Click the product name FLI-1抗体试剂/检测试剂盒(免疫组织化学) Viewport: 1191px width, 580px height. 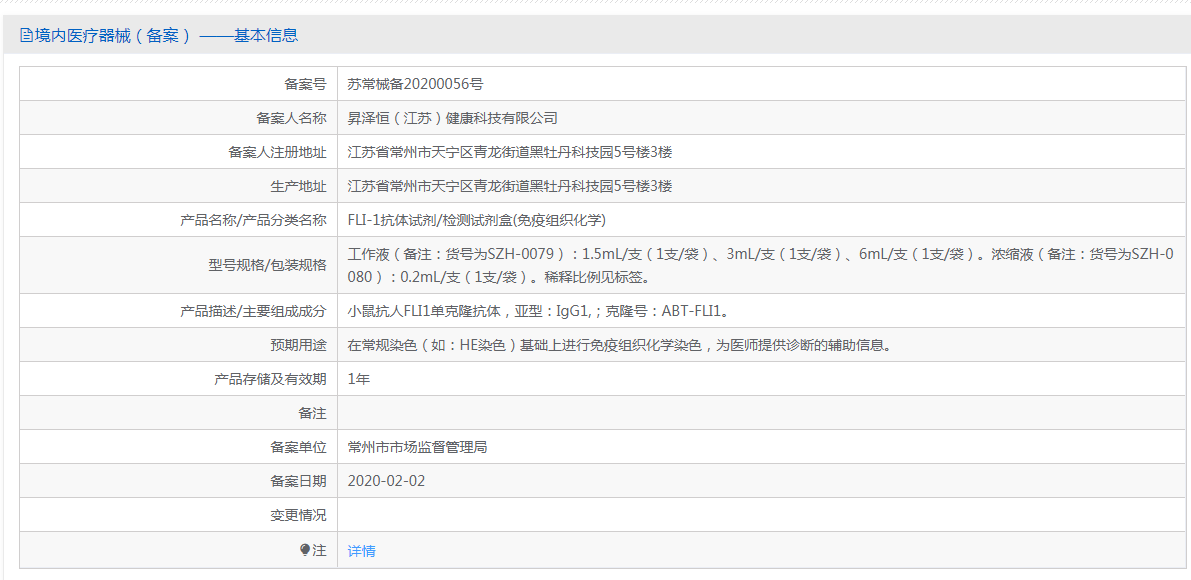[x=476, y=220]
